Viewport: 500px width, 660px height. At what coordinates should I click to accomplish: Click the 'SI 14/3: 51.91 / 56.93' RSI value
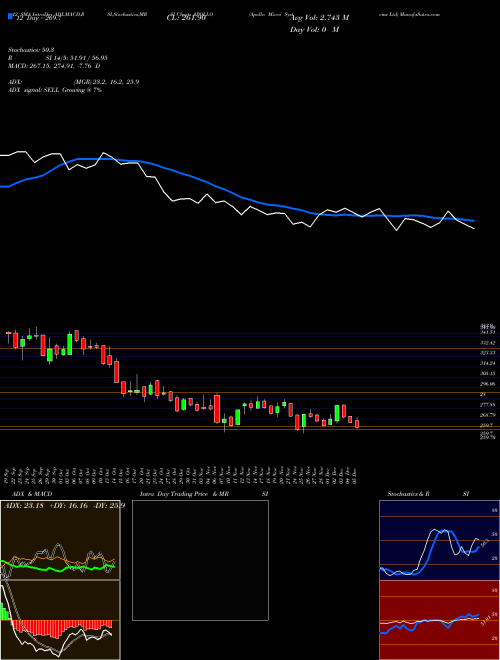click(x=76, y=60)
